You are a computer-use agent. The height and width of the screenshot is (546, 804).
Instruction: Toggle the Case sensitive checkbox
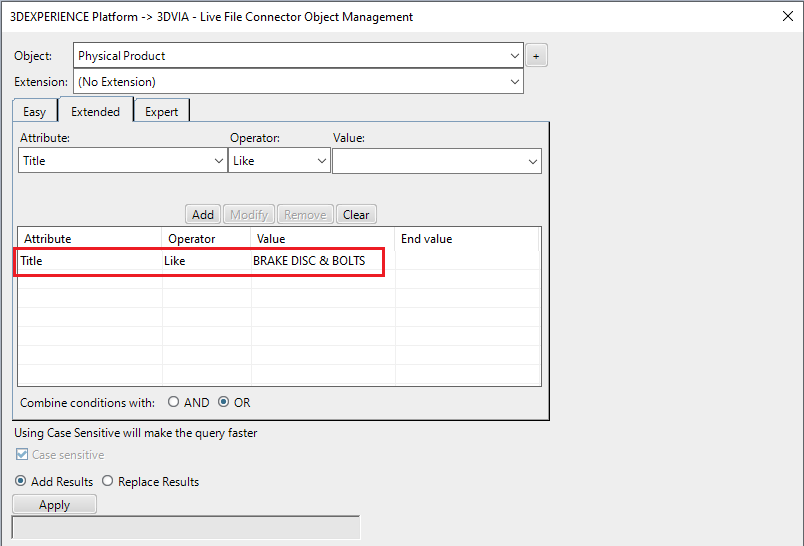click(22, 454)
